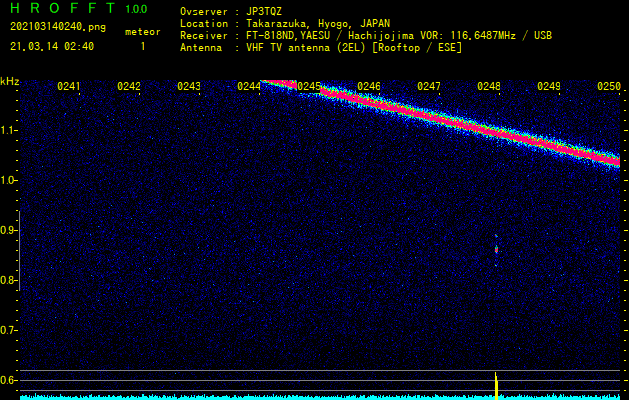This screenshot has height=400, width=629.
Task: Select the 1.1 frequency axis label
Action: pyautogui.click(x=9, y=130)
